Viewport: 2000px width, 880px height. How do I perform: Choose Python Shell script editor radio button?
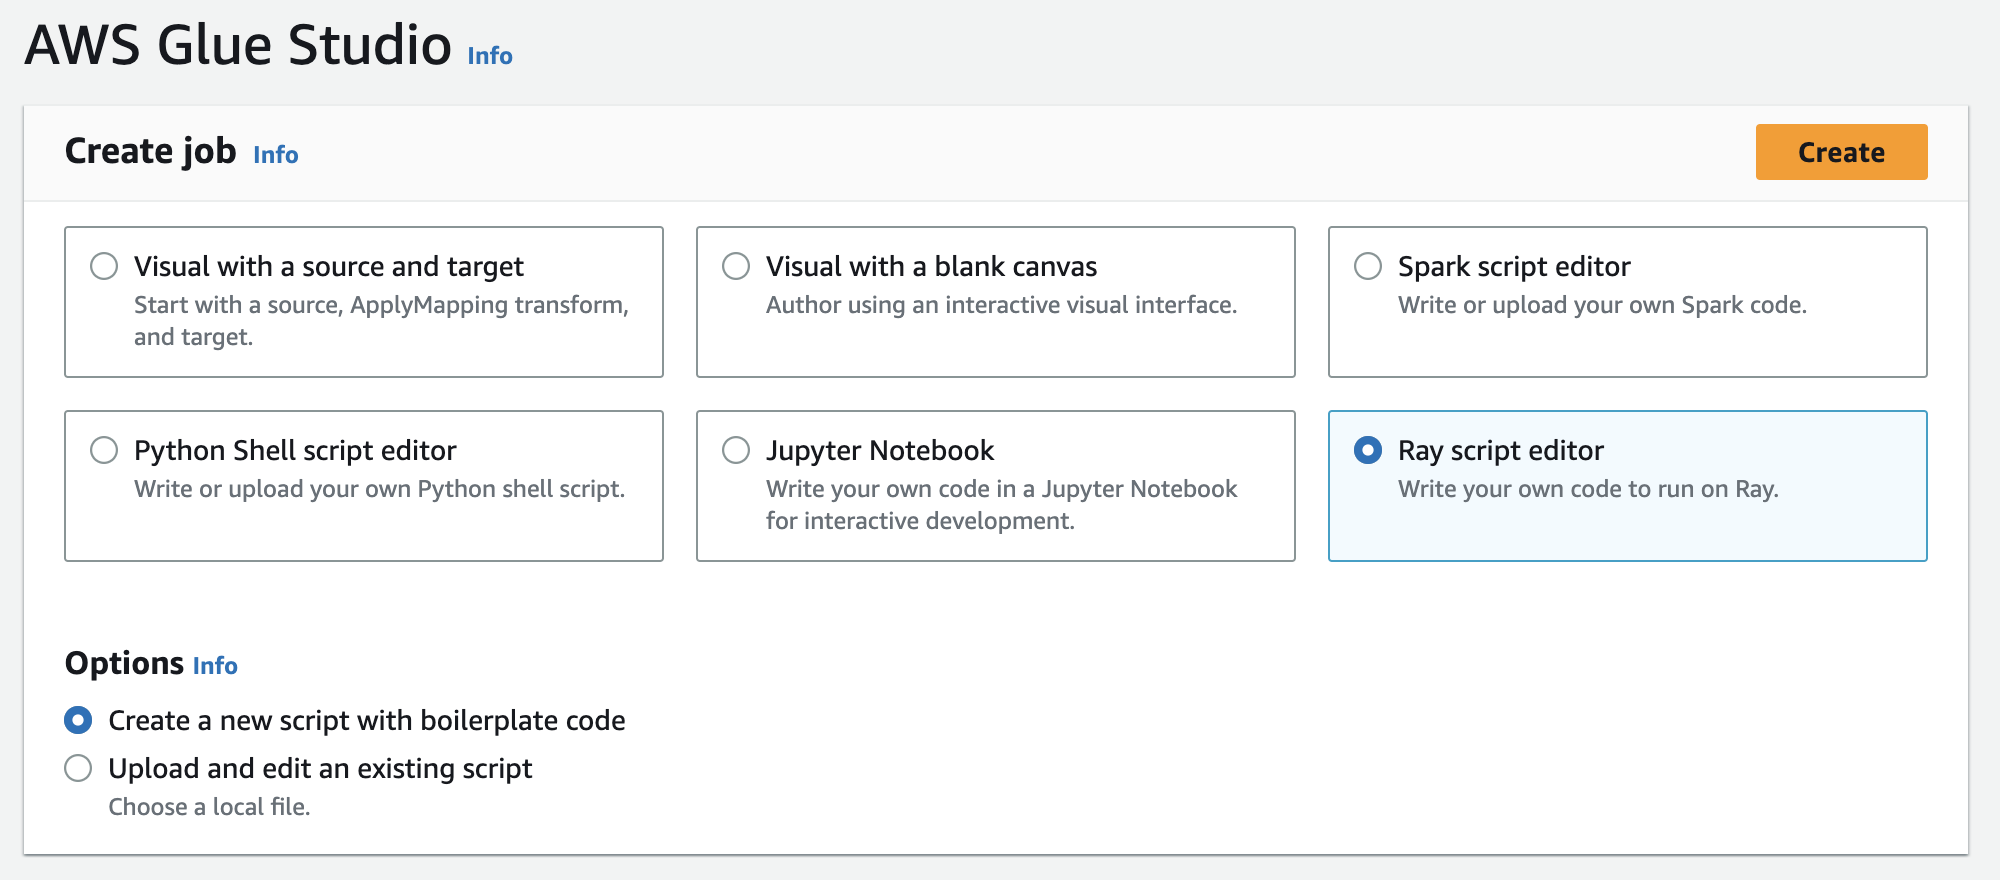click(104, 450)
